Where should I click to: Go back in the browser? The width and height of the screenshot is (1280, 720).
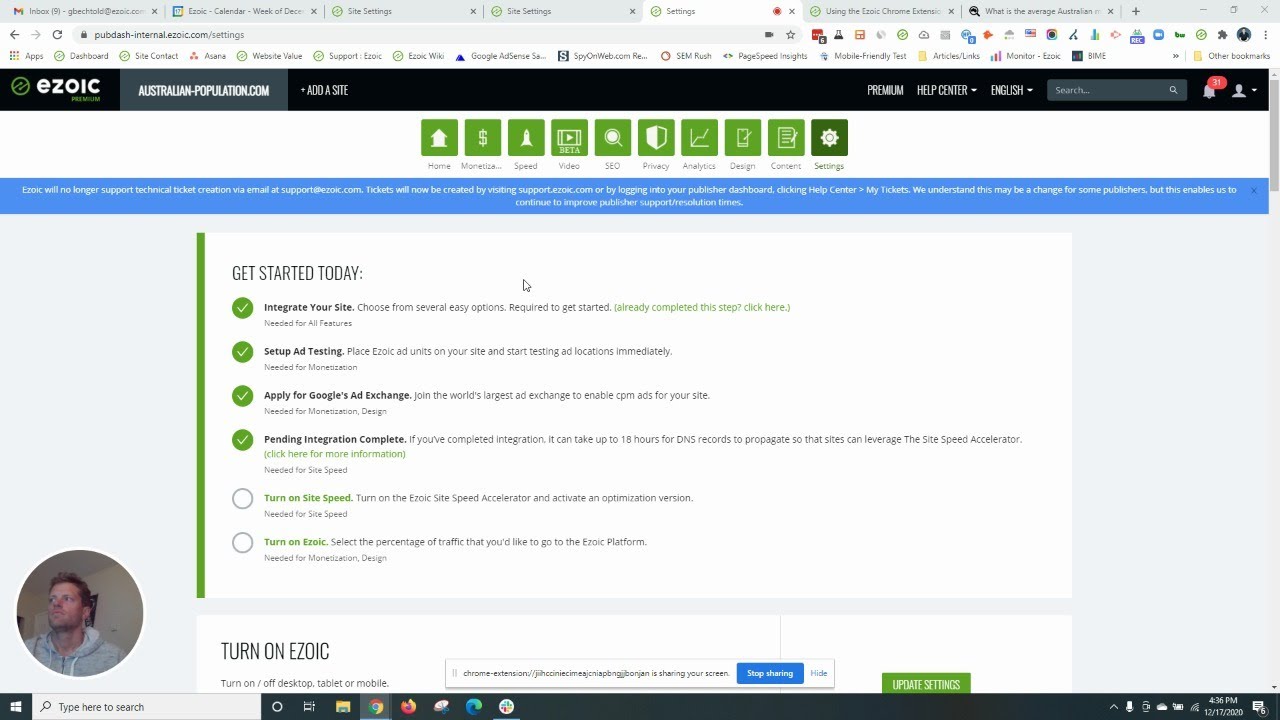(14, 34)
